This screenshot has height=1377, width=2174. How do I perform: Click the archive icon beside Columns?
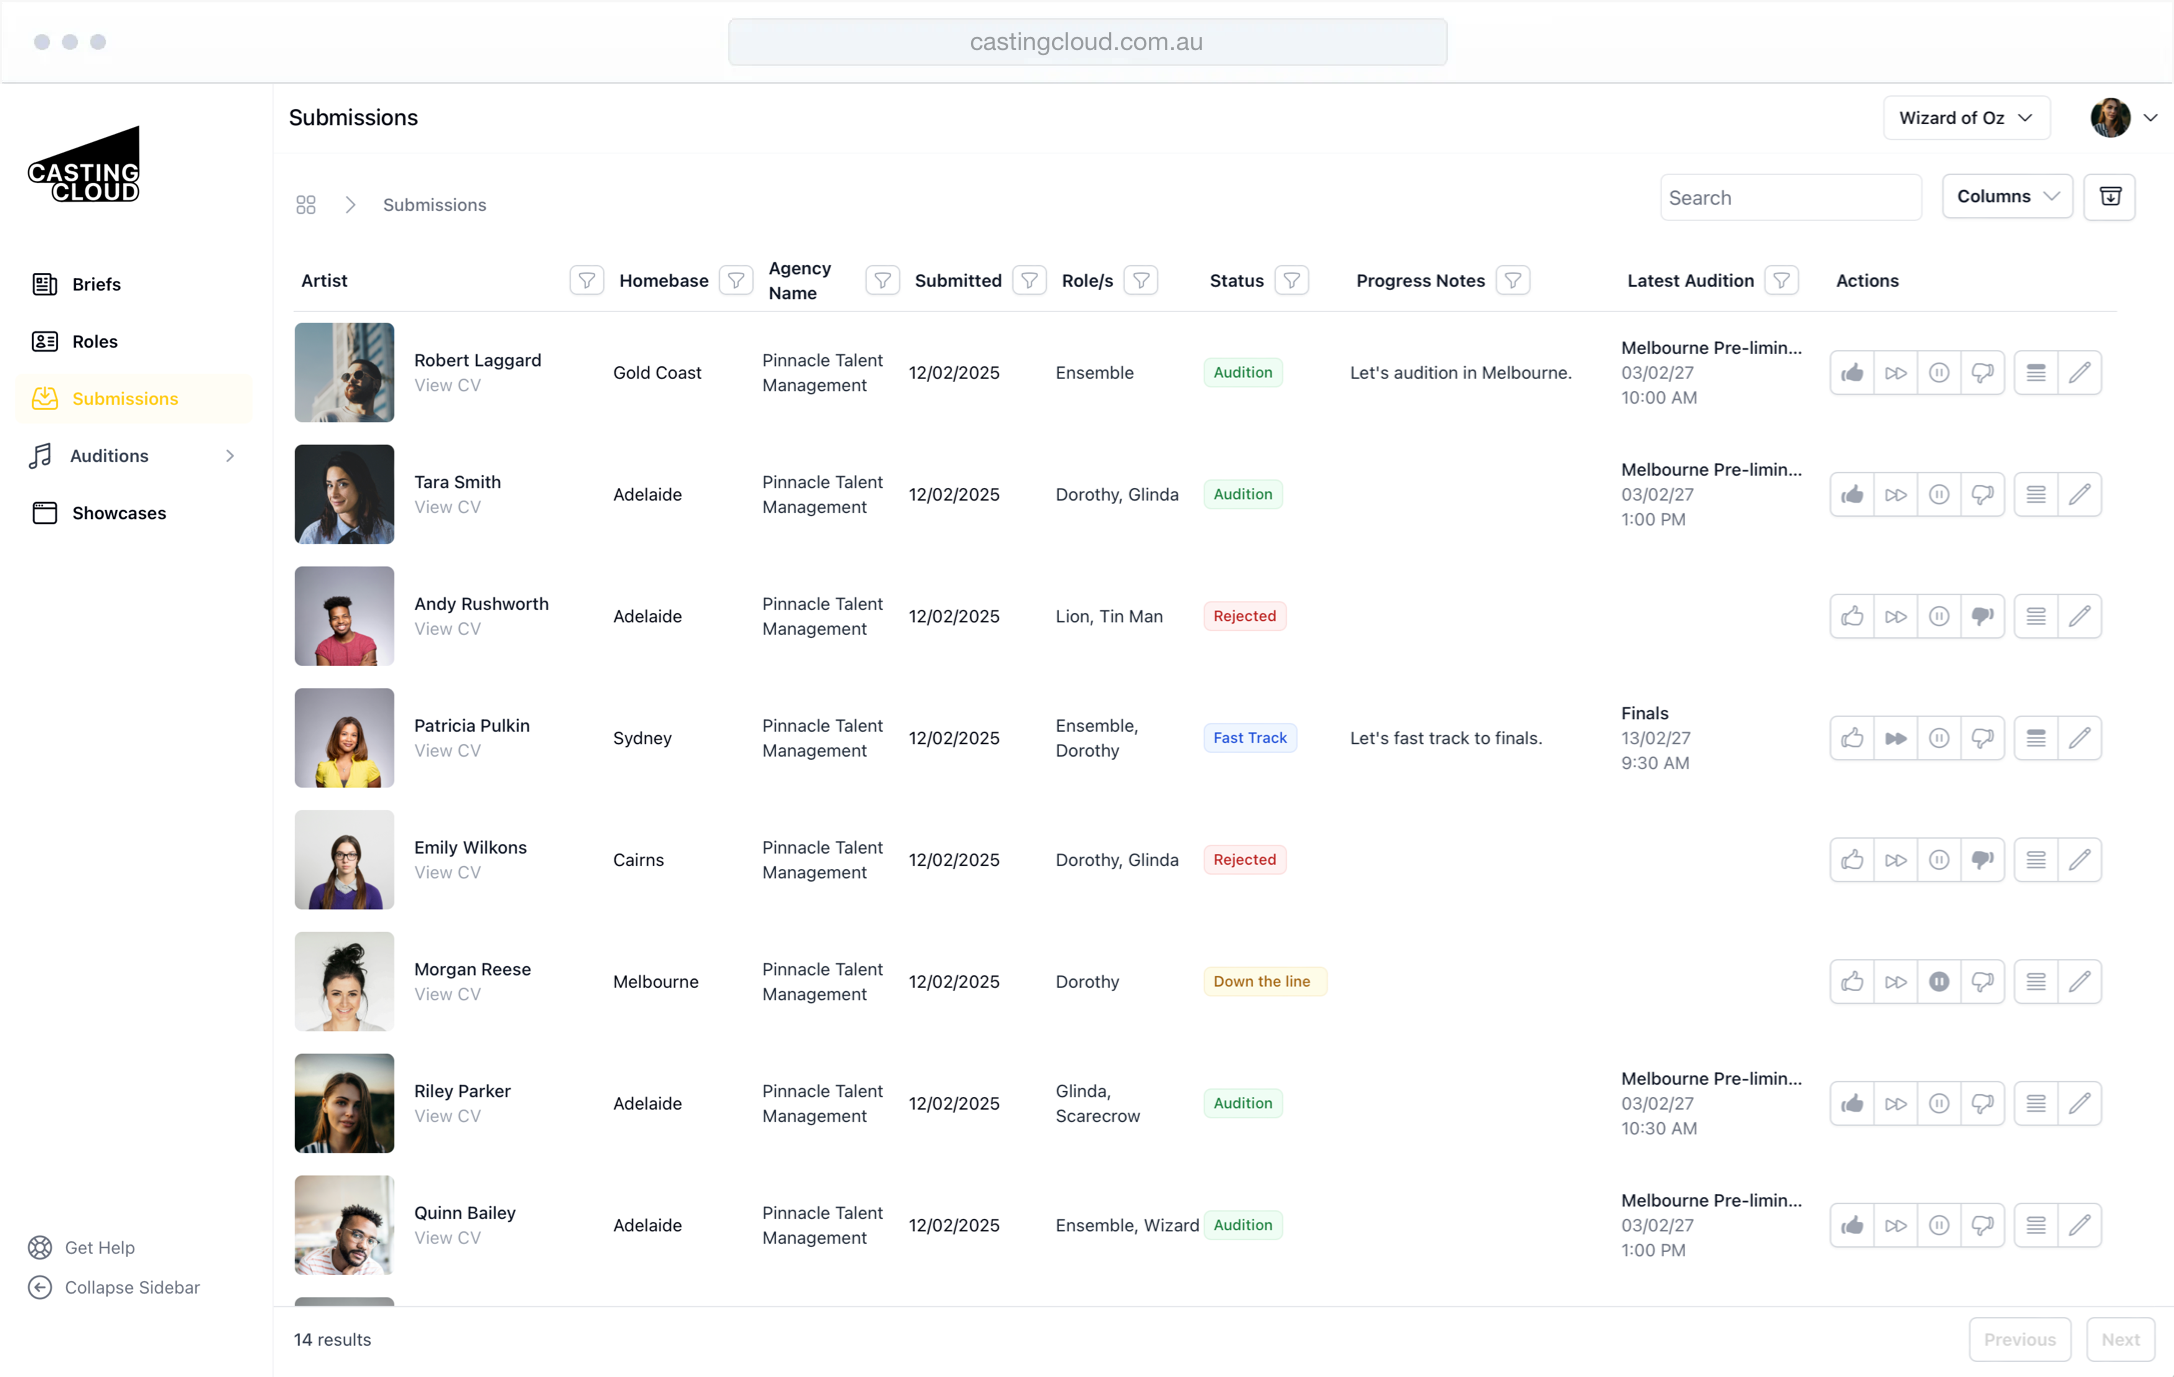point(2110,196)
